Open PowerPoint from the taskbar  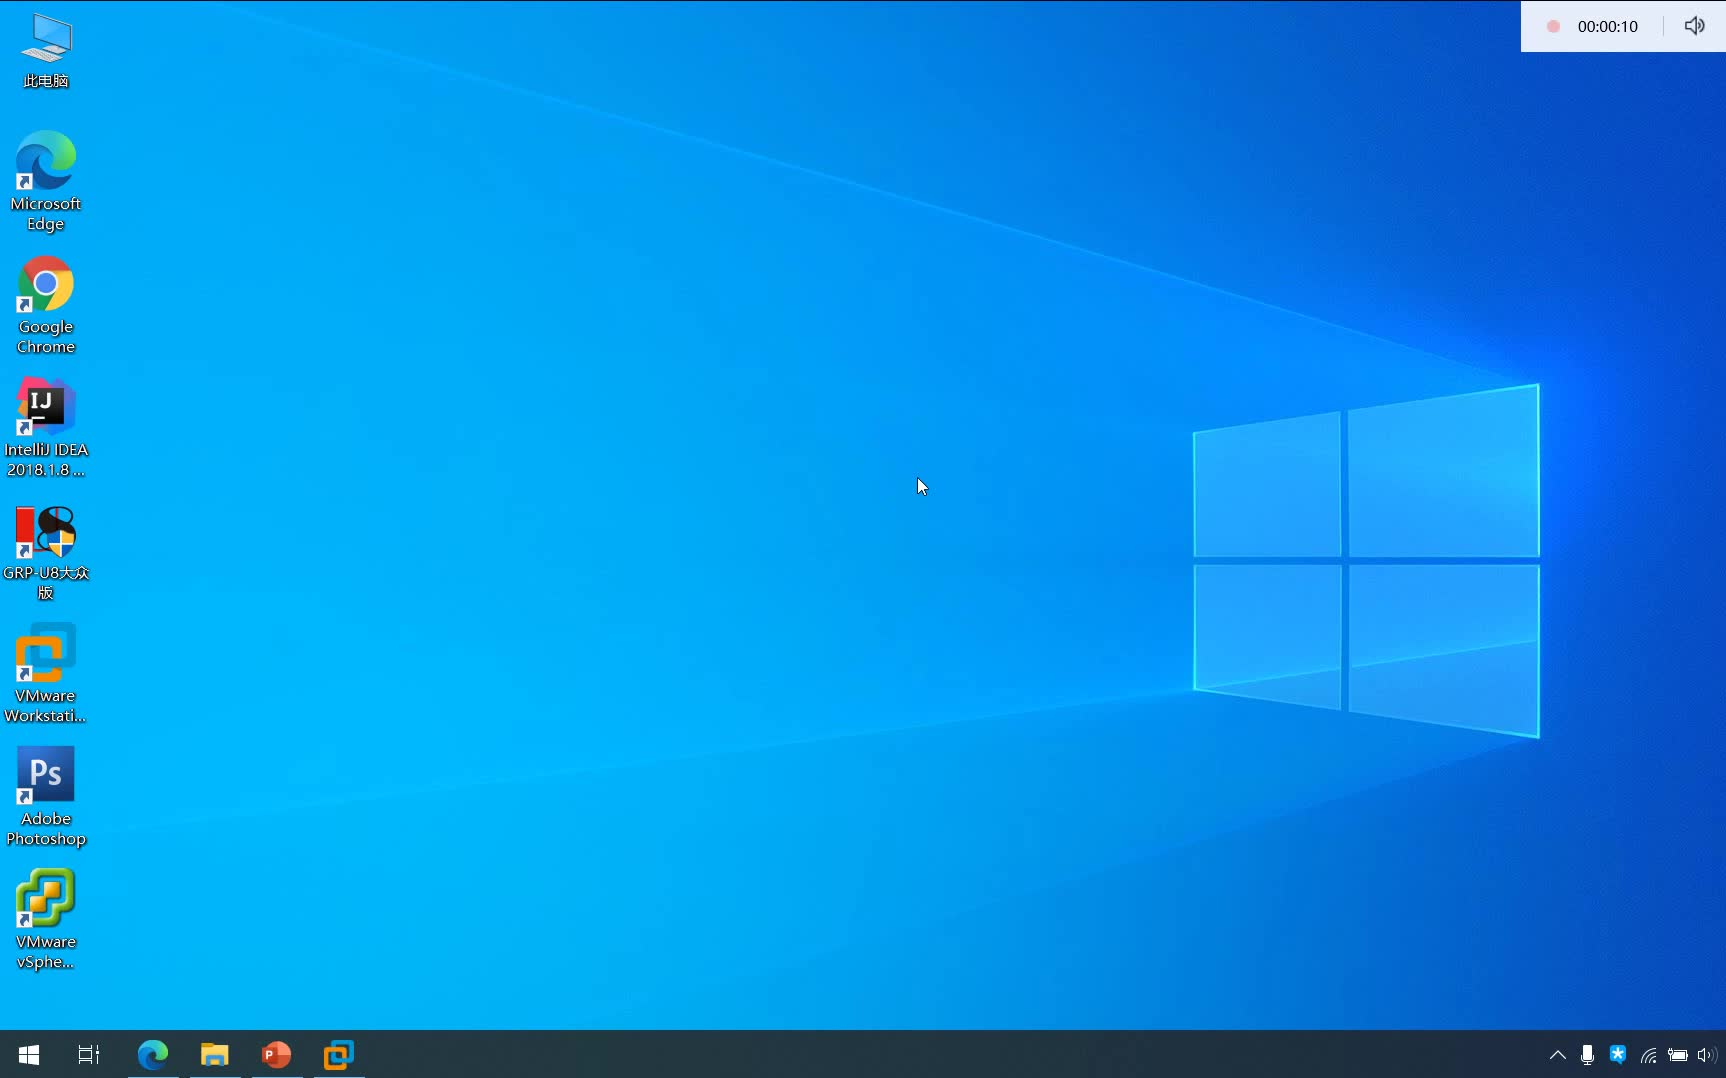click(276, 1055)
